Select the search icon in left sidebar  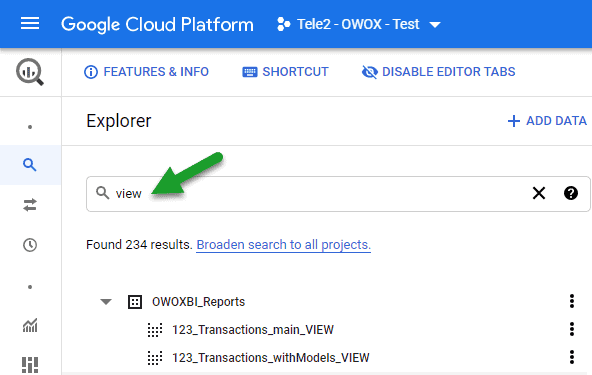[29, 165]
